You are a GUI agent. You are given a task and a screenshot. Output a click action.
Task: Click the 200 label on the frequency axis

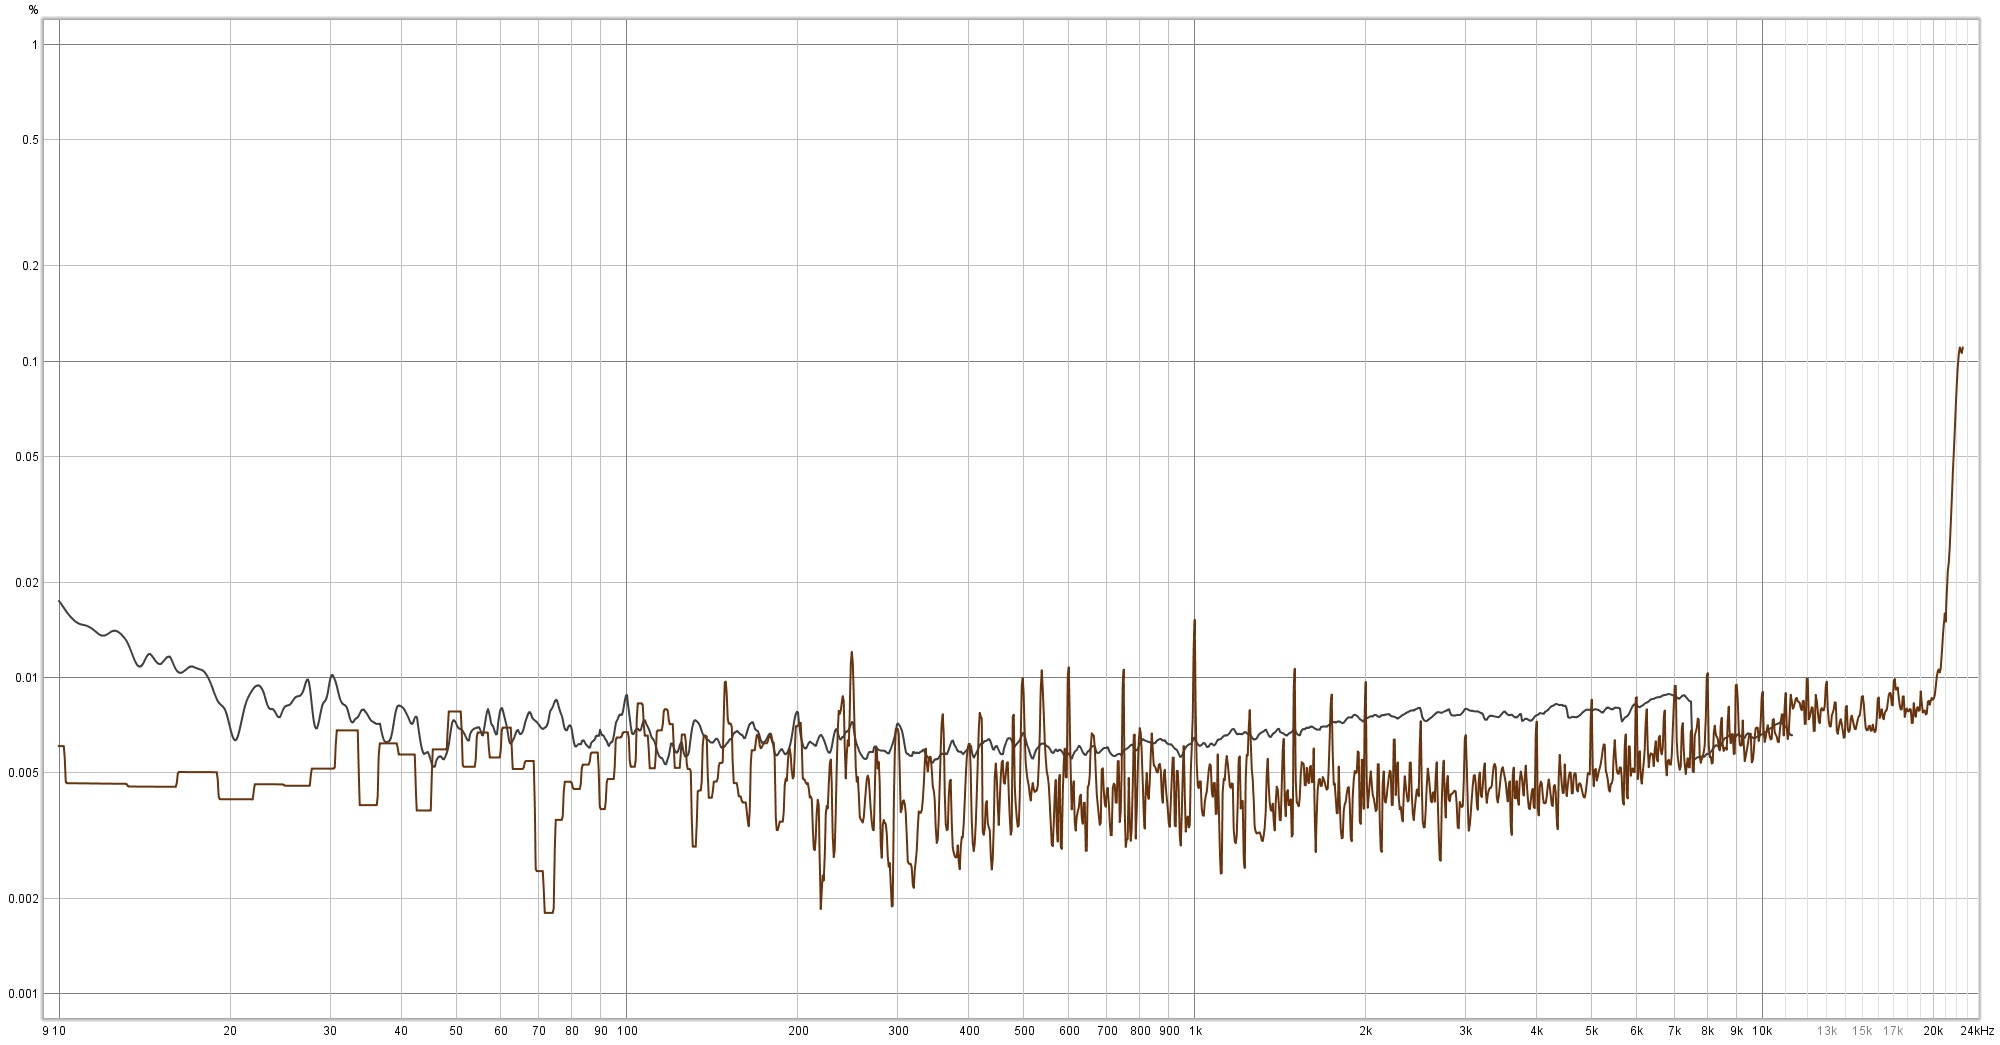[798, 1031]
